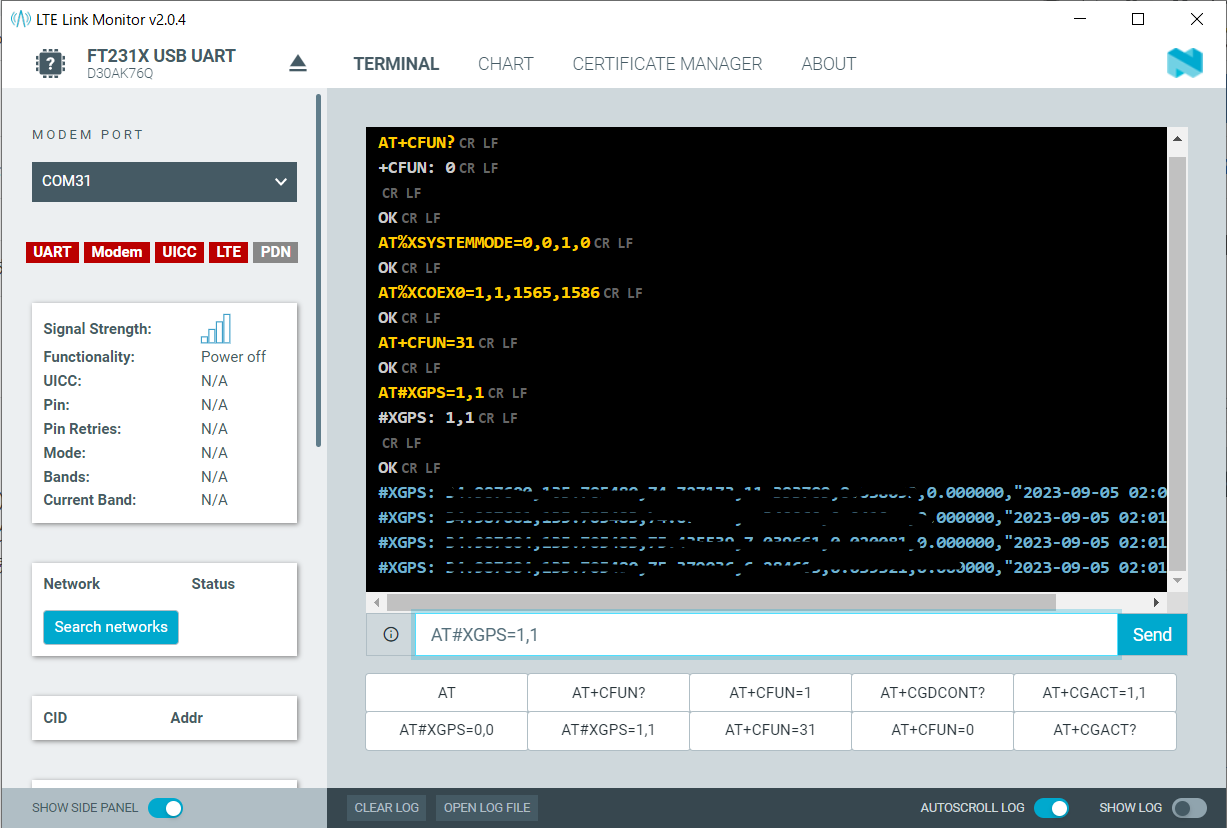
Task: Enable the Show Log switch
Action: 1189,808
